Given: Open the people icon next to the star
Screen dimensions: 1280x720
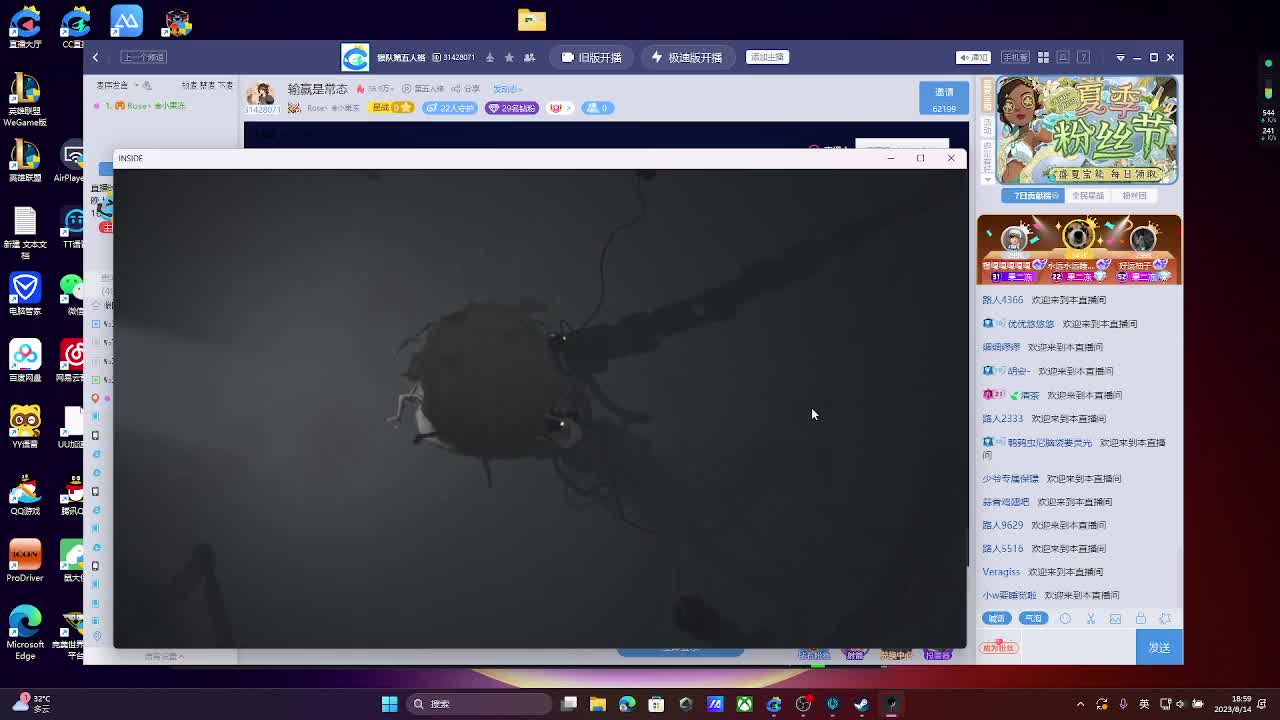Looking at the screenshot, I should tap(529, 57).
